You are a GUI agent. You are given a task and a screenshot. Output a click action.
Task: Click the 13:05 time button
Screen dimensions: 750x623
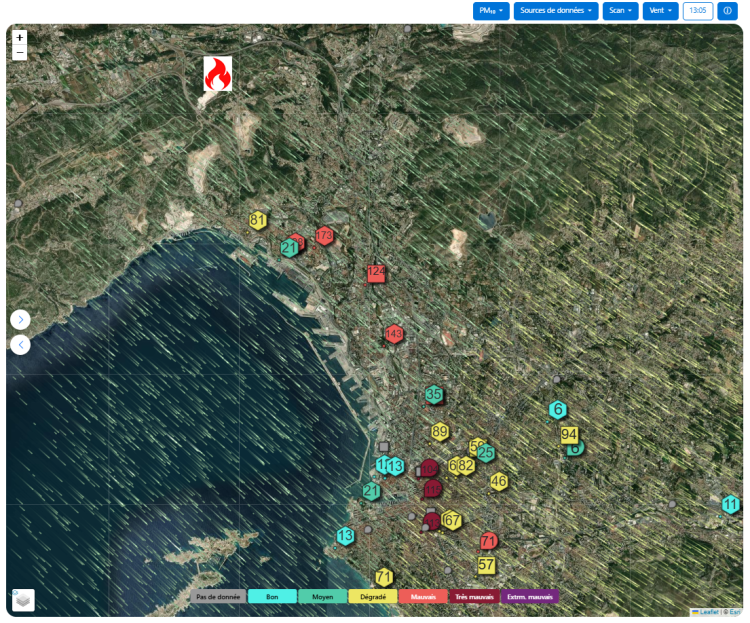(697, 11)
